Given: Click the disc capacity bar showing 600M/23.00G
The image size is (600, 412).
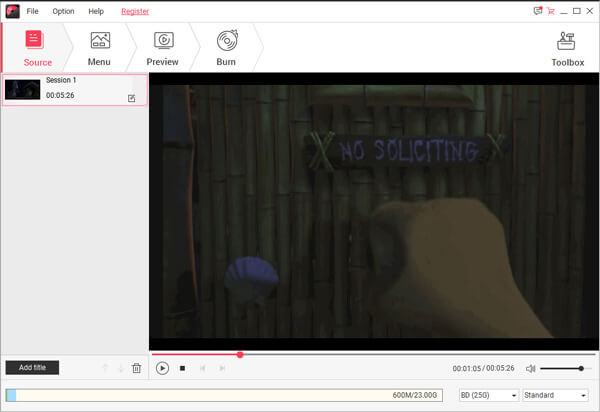Looking at the screenshot, I should pyautogui.click(x=224, y=395).
